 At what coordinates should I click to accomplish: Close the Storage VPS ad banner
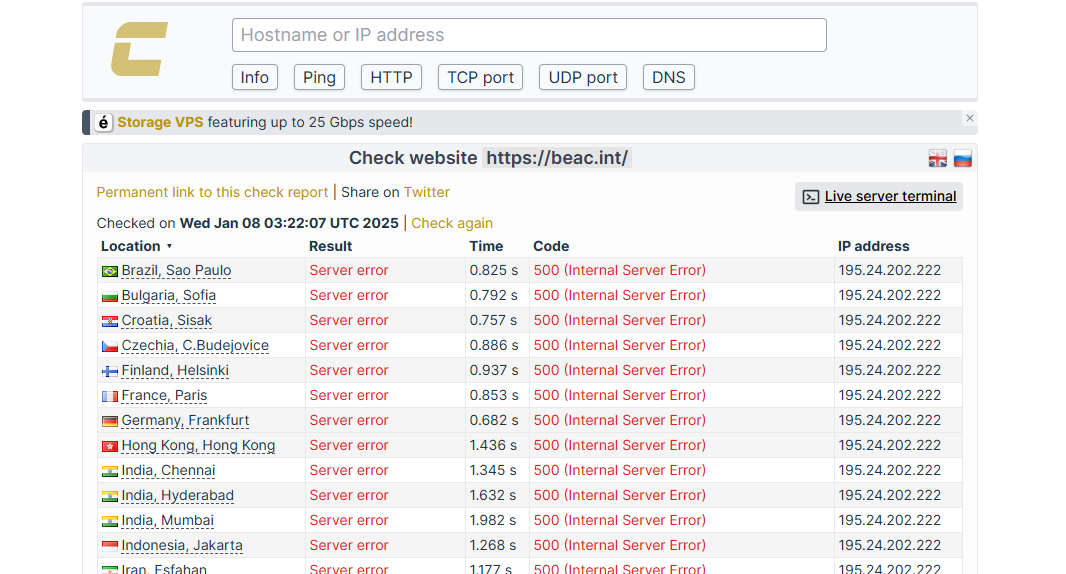point(969,118)
